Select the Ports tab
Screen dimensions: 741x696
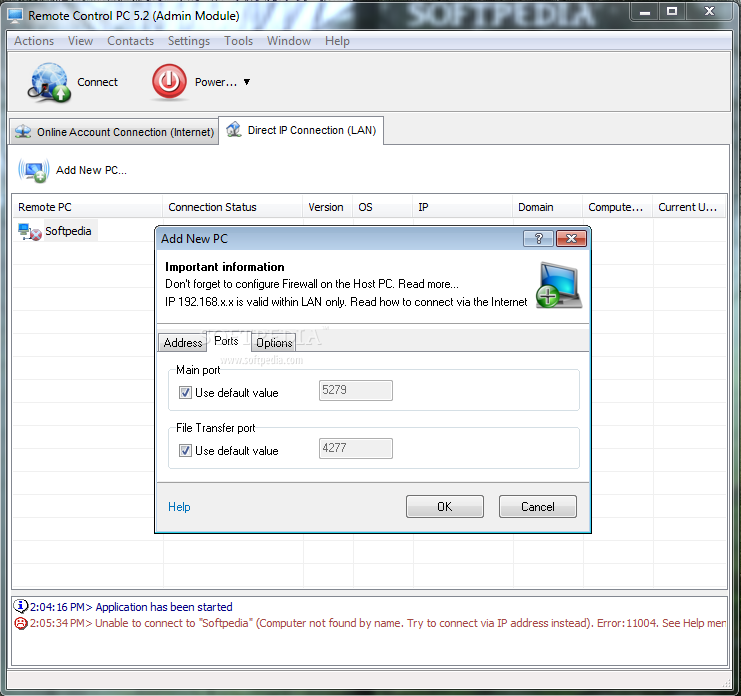[x=226, y=341]
